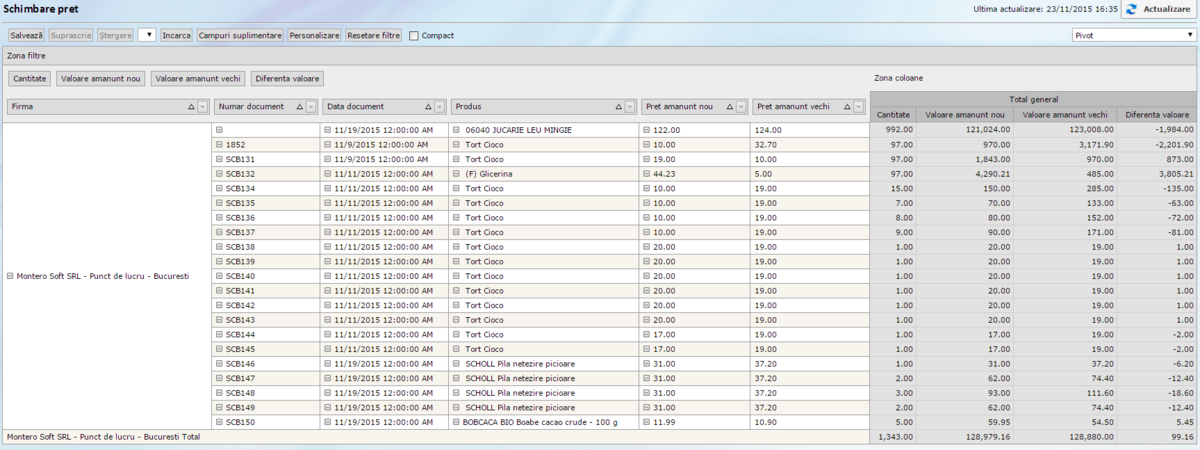Open filter arrow on Firma header
This screenshot has height=450, width=1200.
[202, 107]
